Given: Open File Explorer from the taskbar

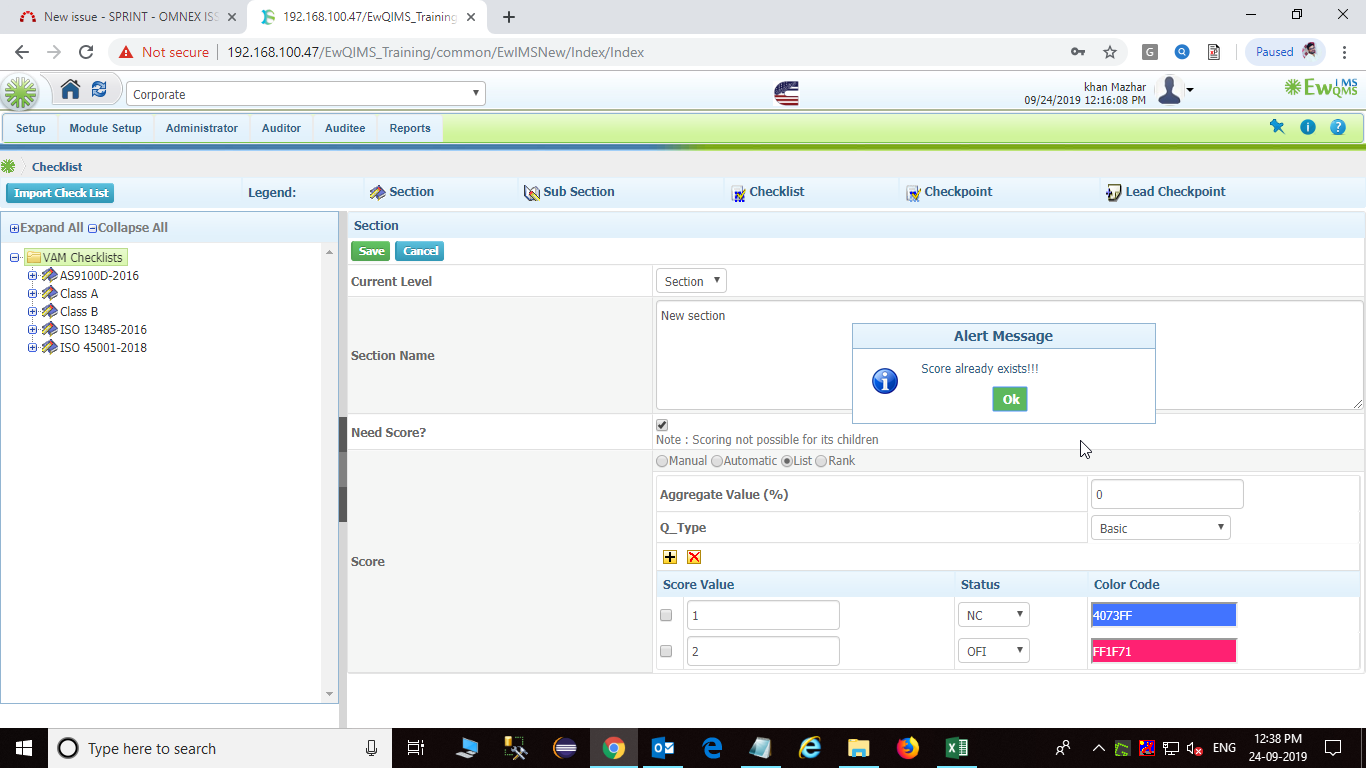Looking at the screenshot, I should 858,748.
